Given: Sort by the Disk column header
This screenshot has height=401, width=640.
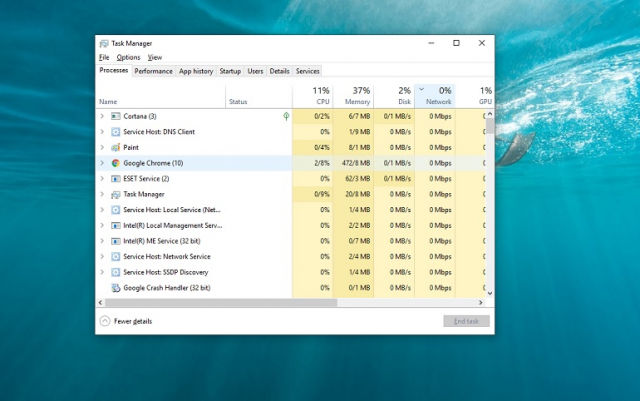Looking at the screenshot, I should pos(394,96).
